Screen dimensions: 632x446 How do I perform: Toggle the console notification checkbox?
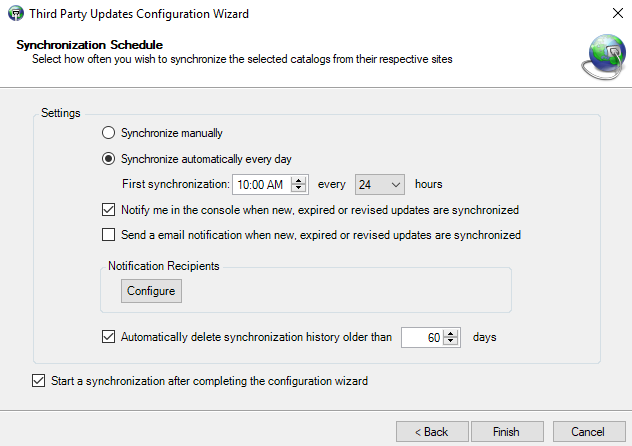(109, 210)
